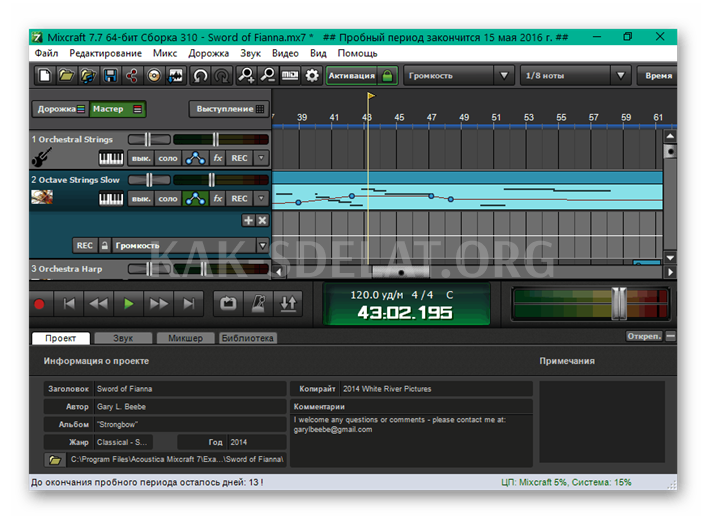Click the Дорожка add track button
Screen dimensions: 706x519
point(60,109)
